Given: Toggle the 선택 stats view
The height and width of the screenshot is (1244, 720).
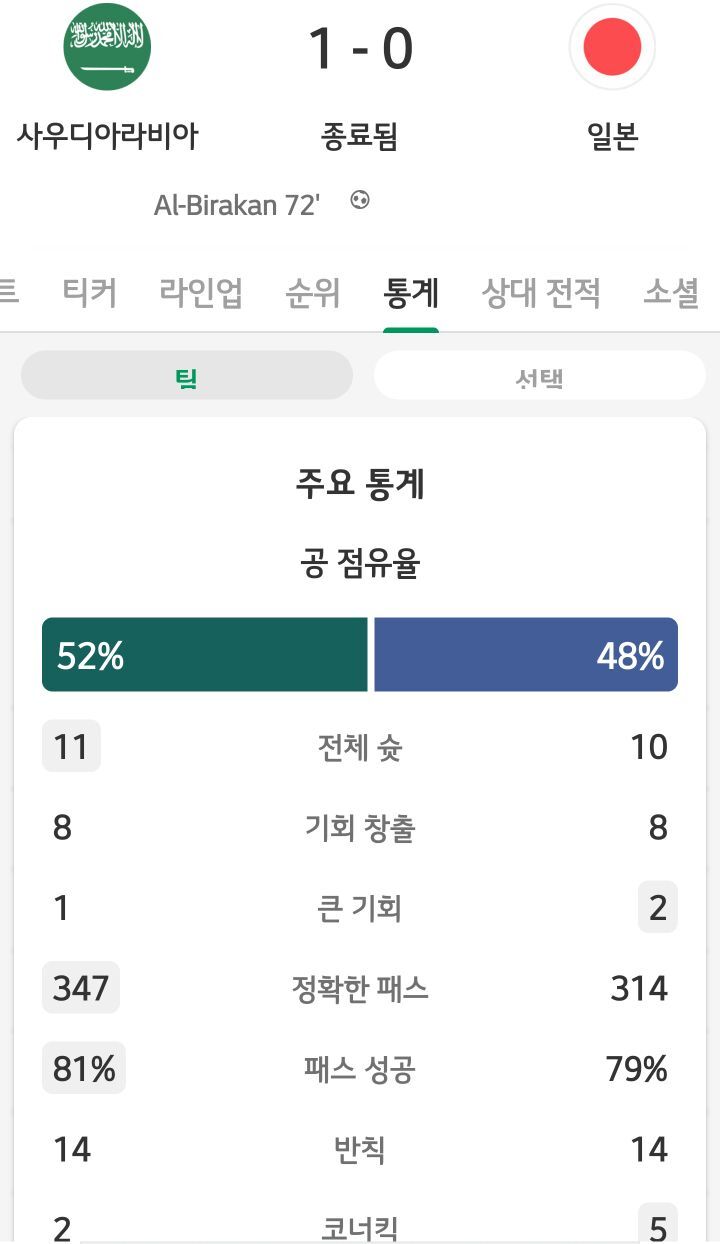Looking at the screenshot, I should [x=539, y=376].
